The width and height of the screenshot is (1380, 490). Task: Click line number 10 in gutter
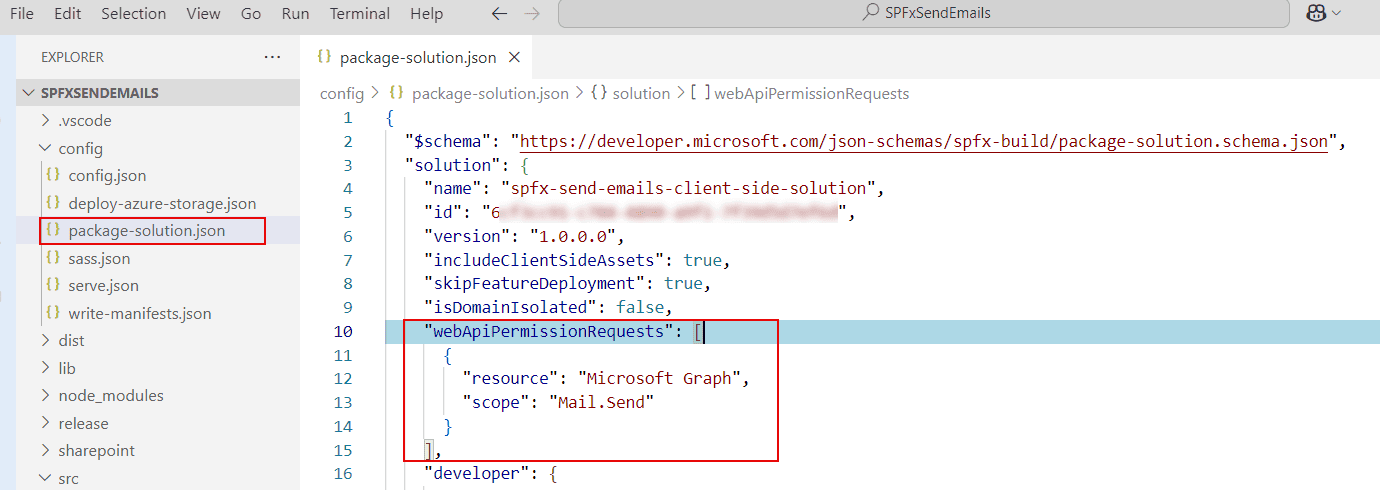343,331
